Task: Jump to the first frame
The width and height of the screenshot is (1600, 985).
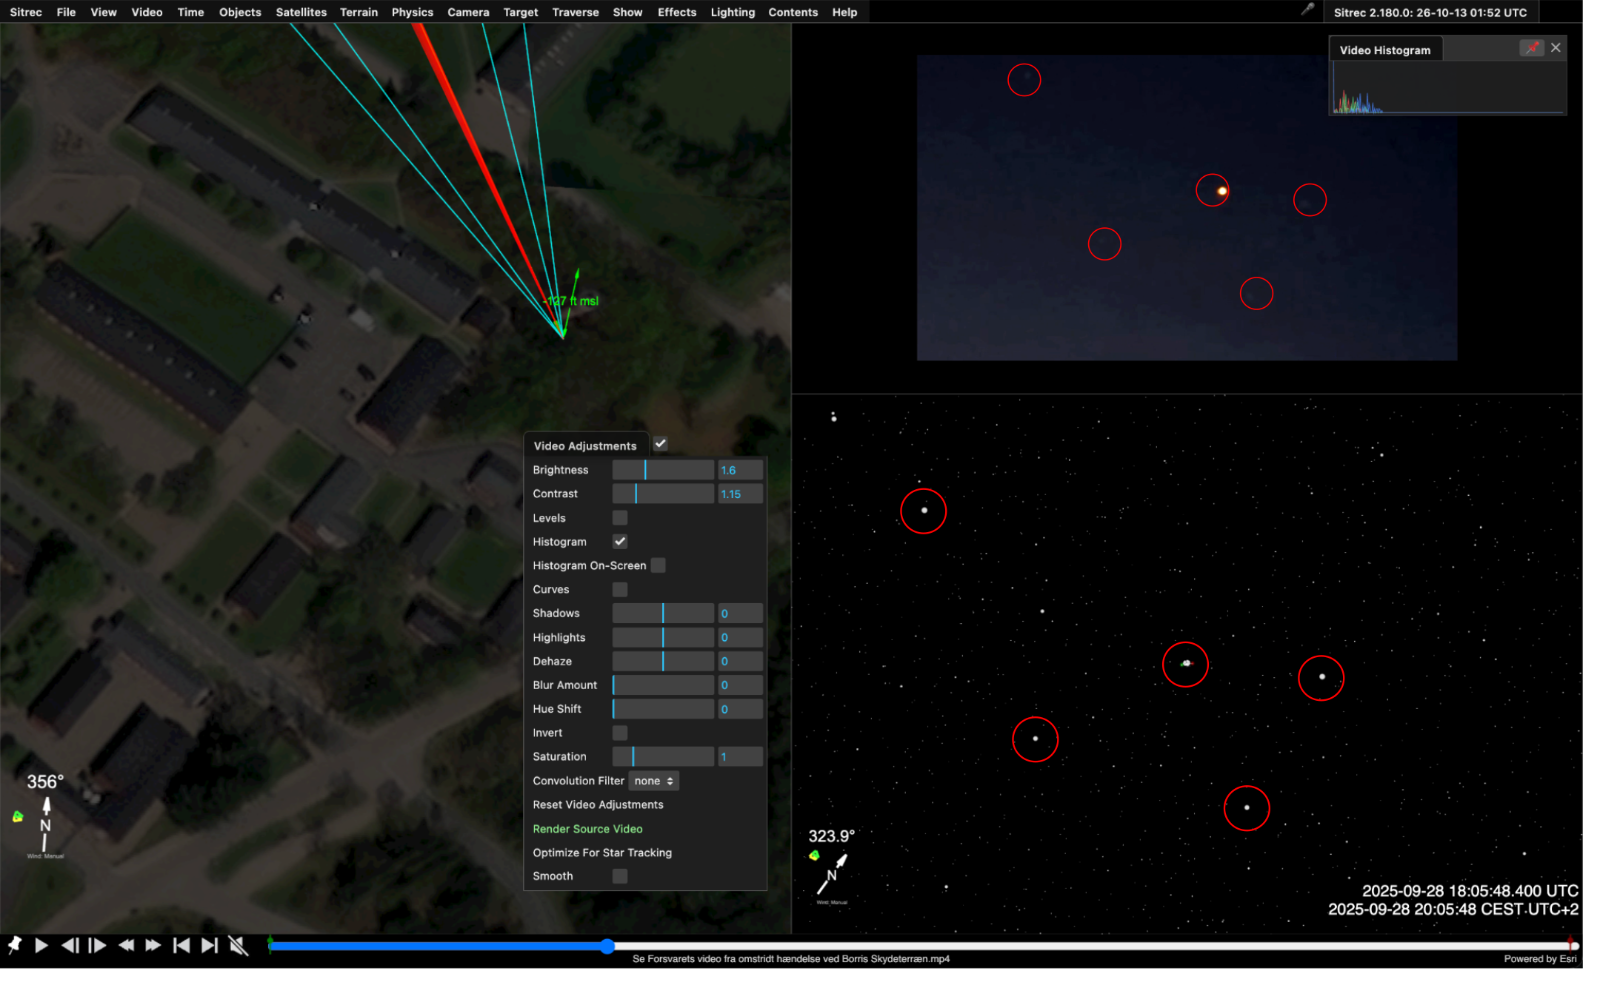Action: click(x=181, y=945)
